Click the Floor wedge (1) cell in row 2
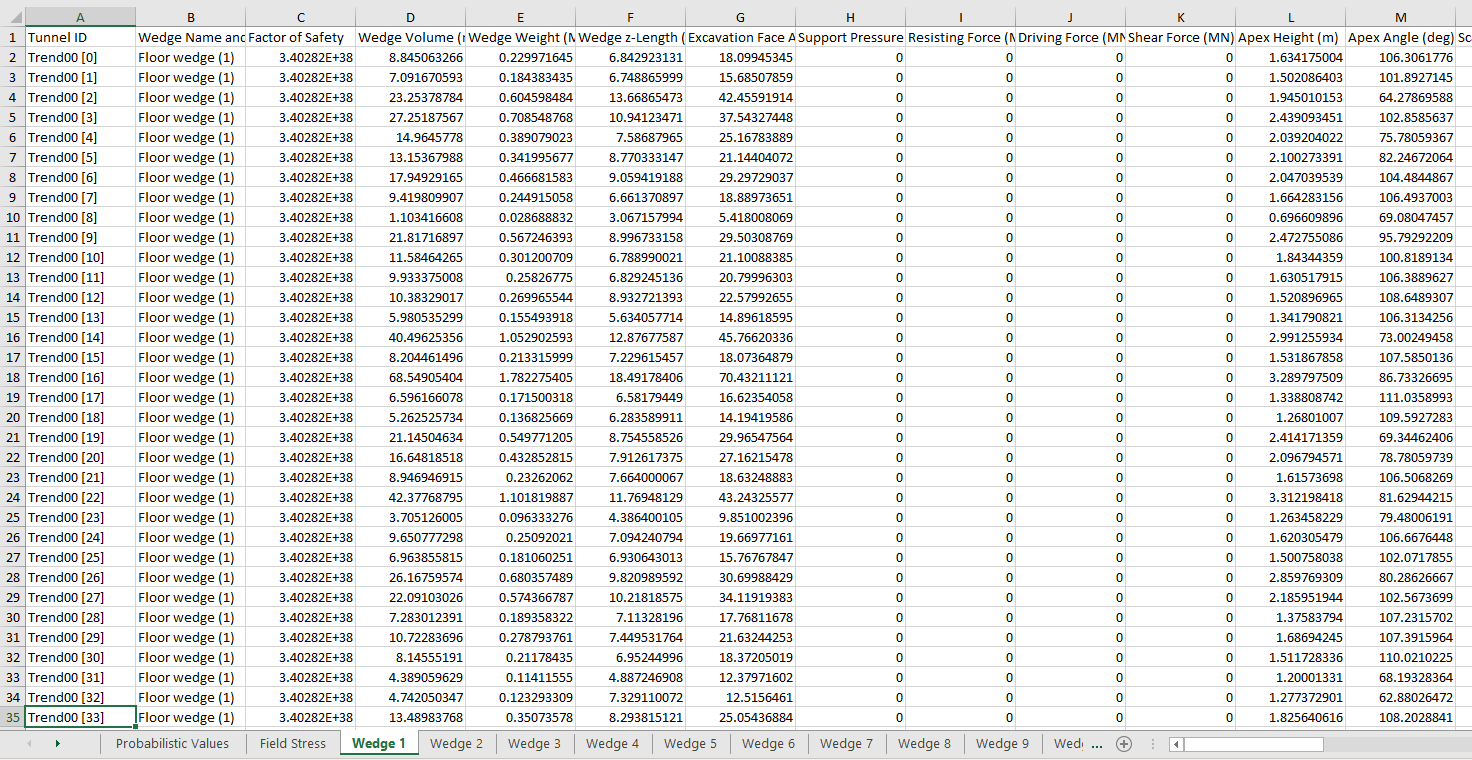The image size is (1472, 760). click(x=190, y=57)
